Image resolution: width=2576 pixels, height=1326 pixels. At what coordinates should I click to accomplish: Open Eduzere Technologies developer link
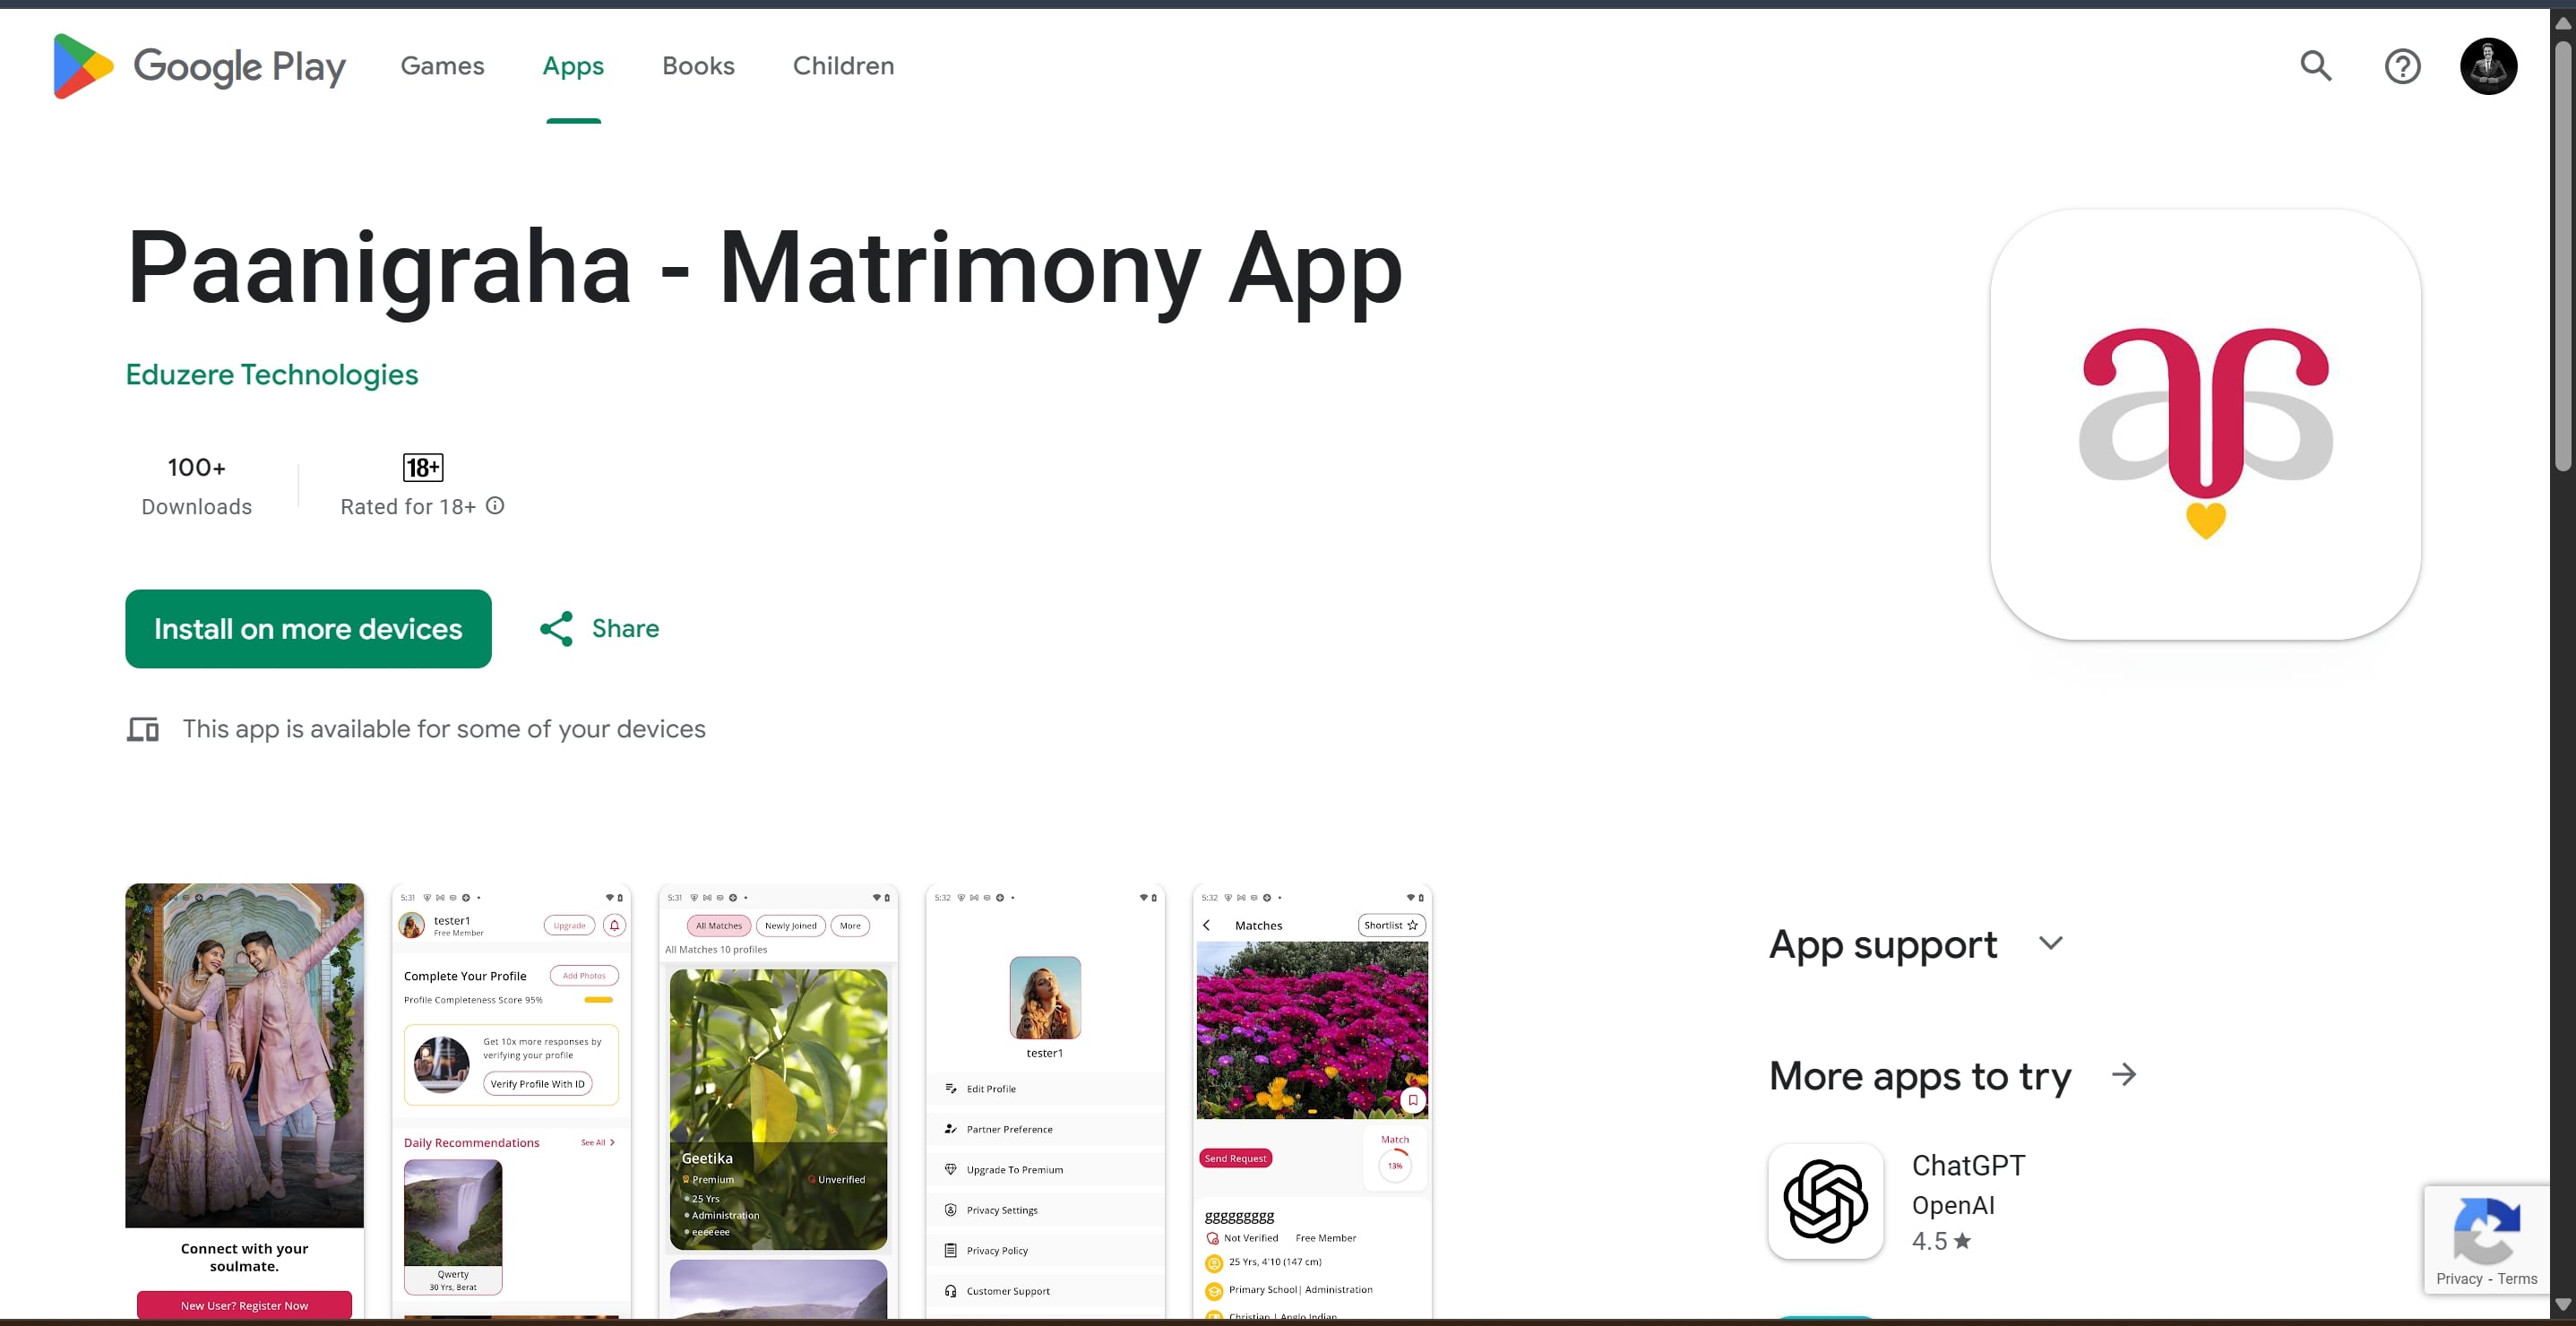[272, 374]
